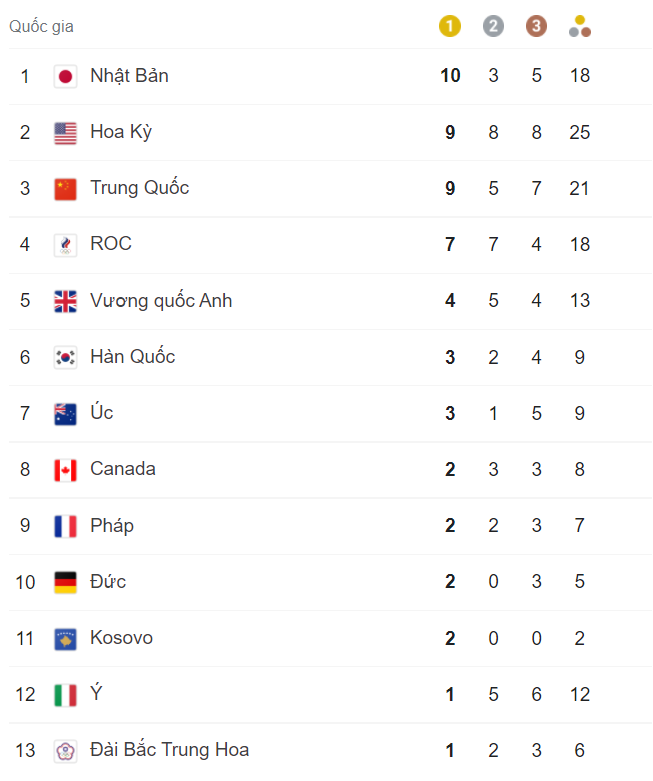
Task: Click the gold medal column icon
Action: tap(450, 26)
